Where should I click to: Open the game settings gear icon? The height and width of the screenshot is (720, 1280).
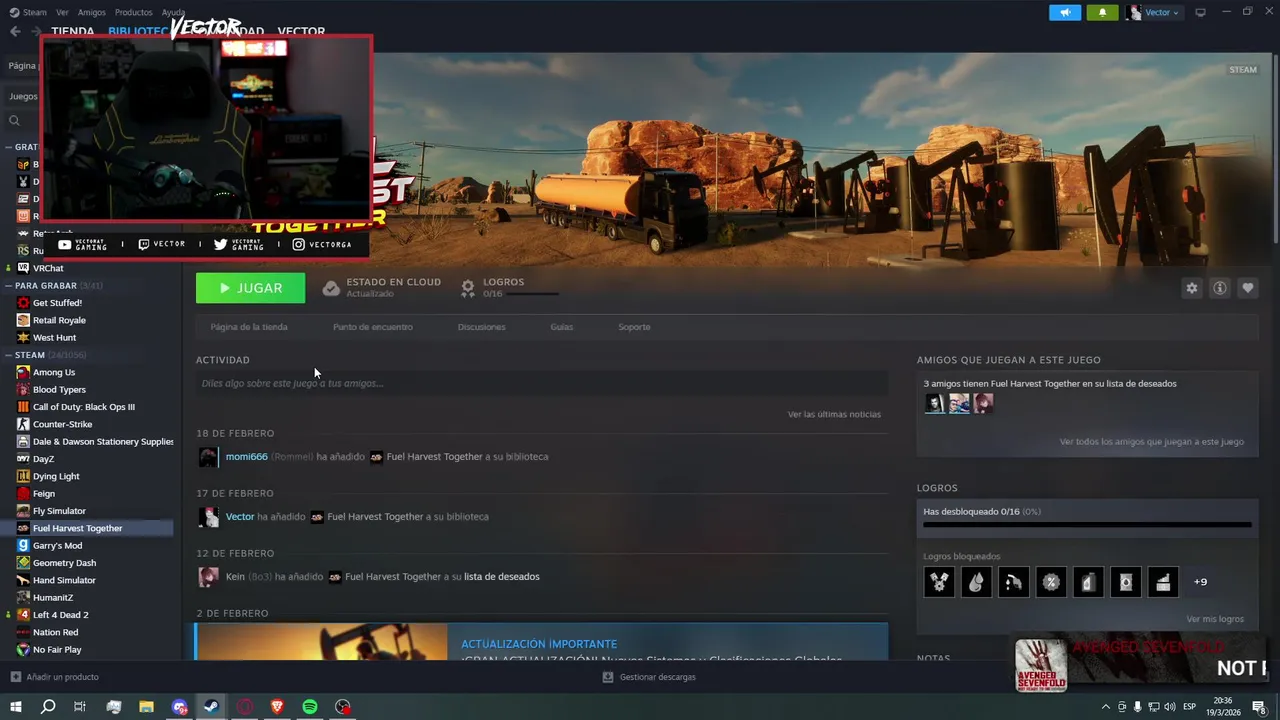pos(1191,288)
